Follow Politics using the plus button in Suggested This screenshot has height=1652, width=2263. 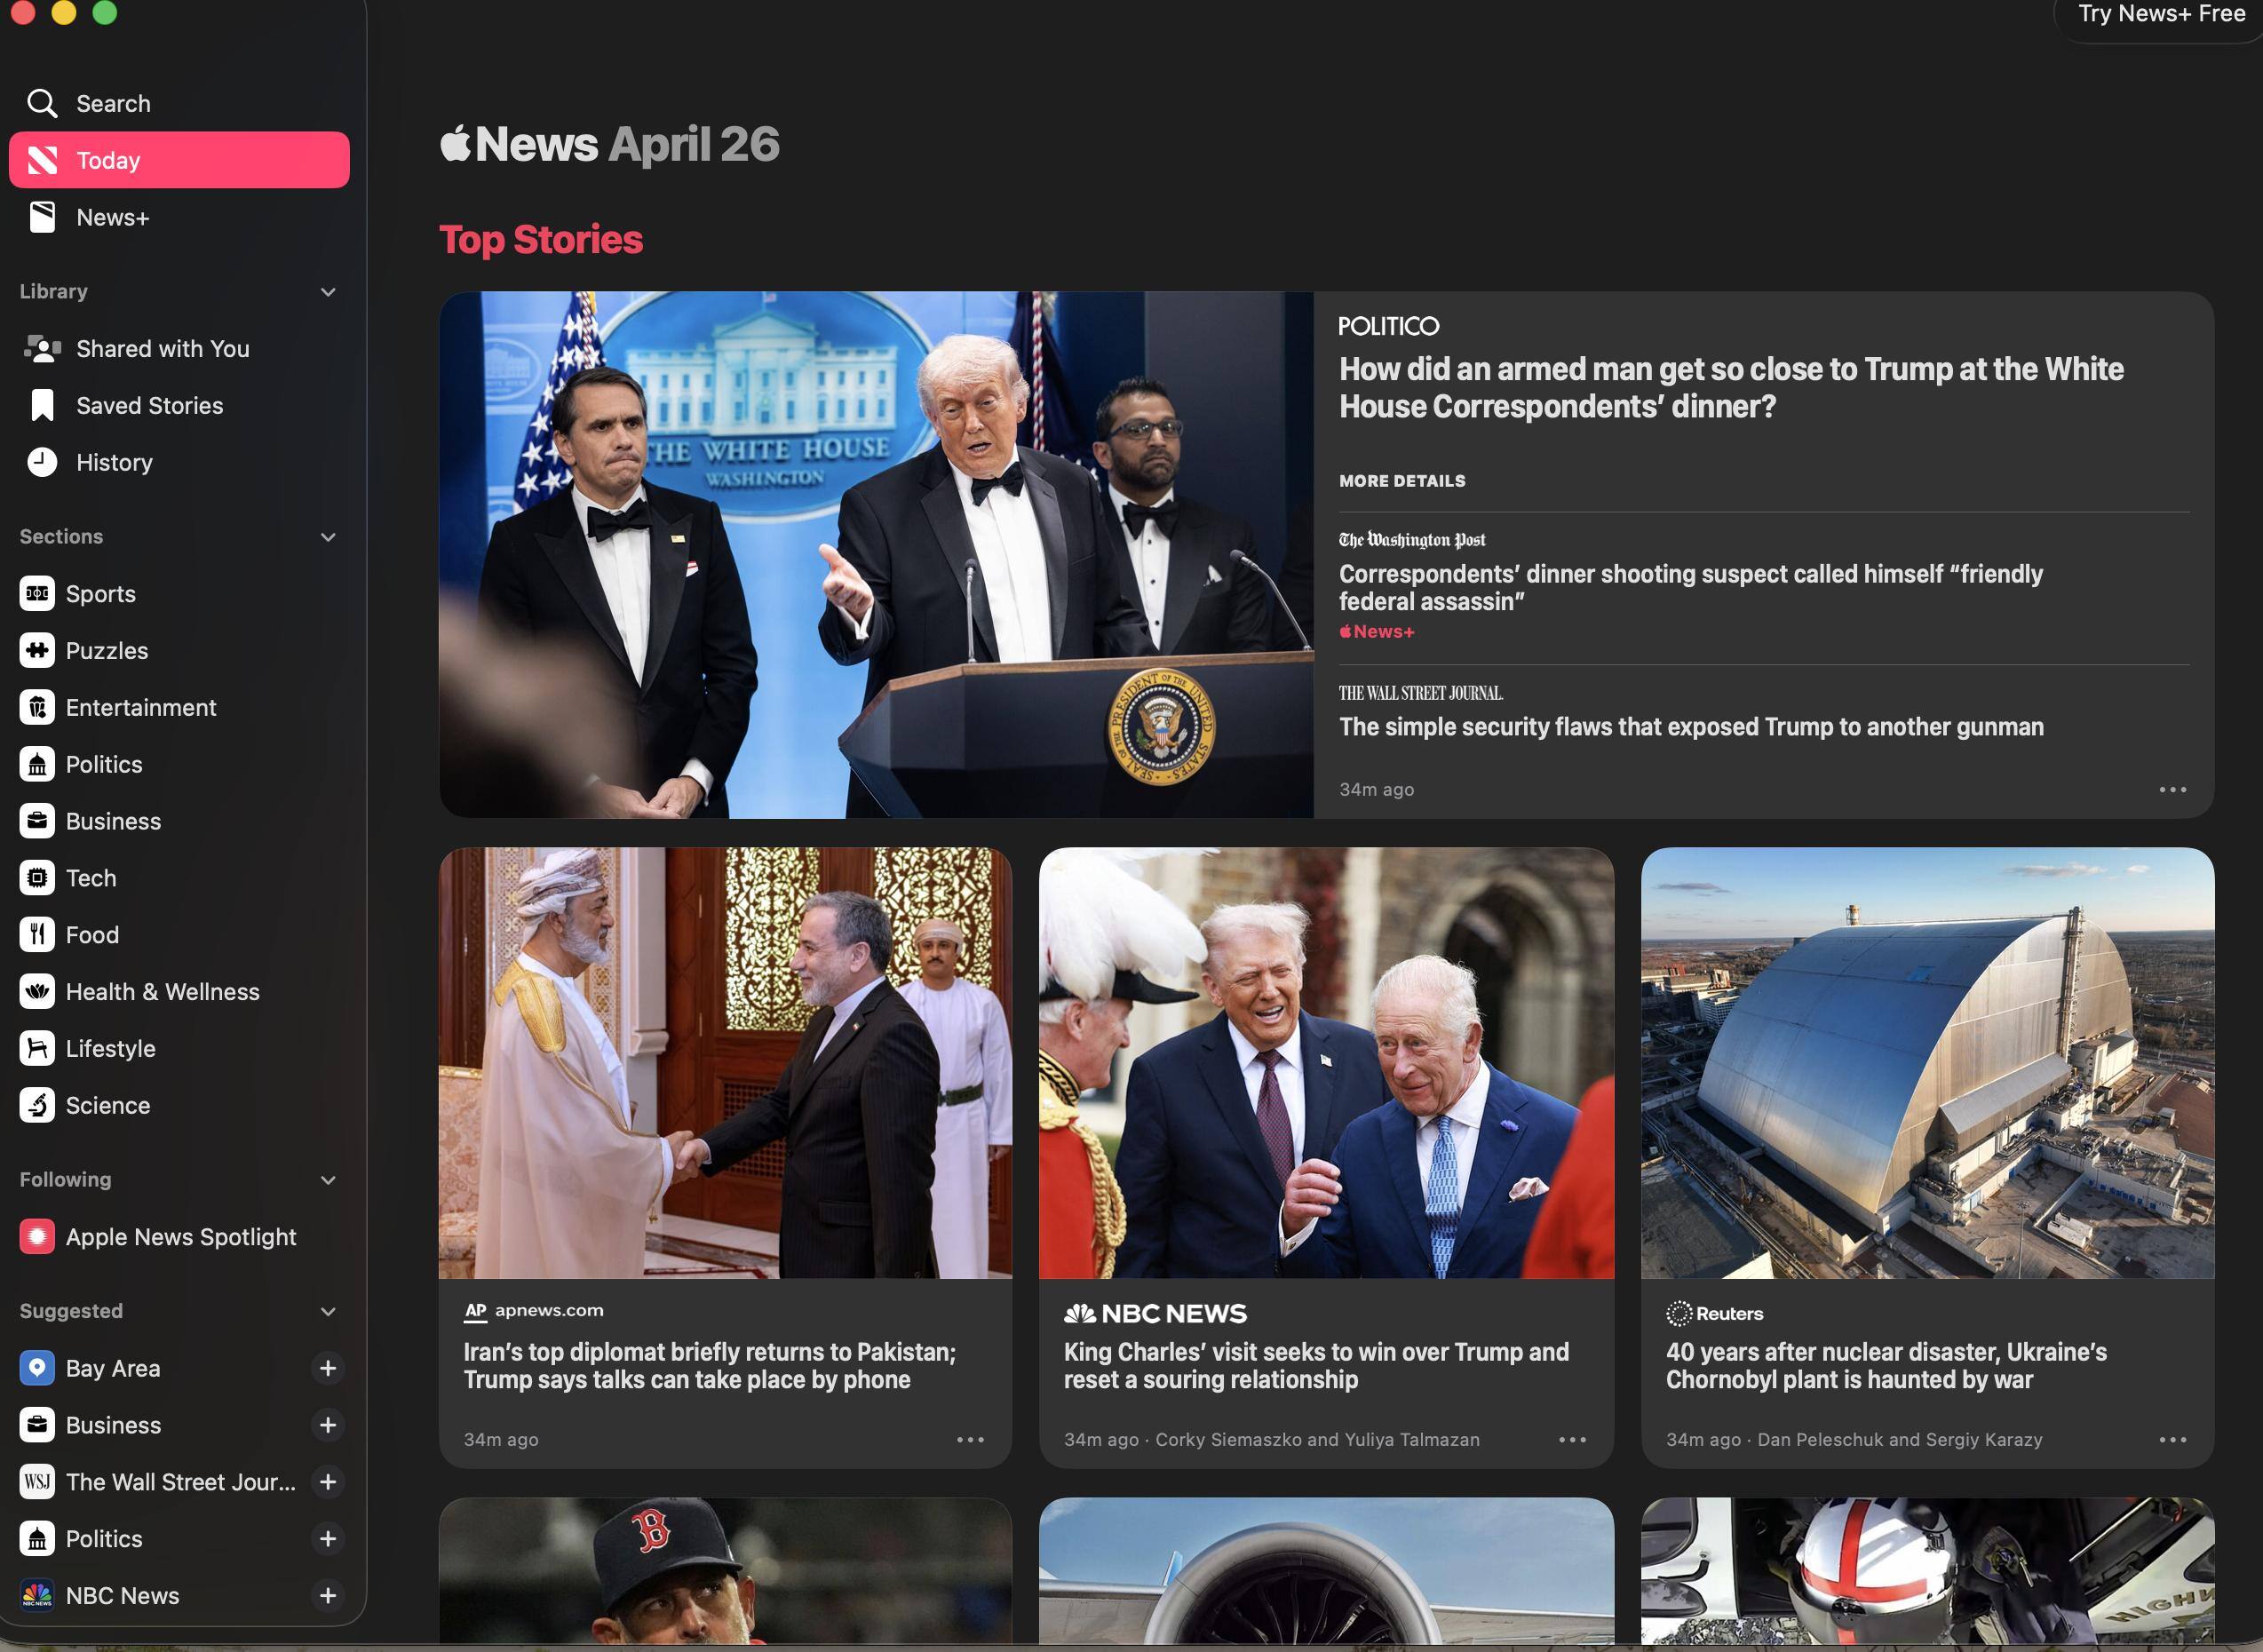pyautogui.click(x=327, y=1539)
